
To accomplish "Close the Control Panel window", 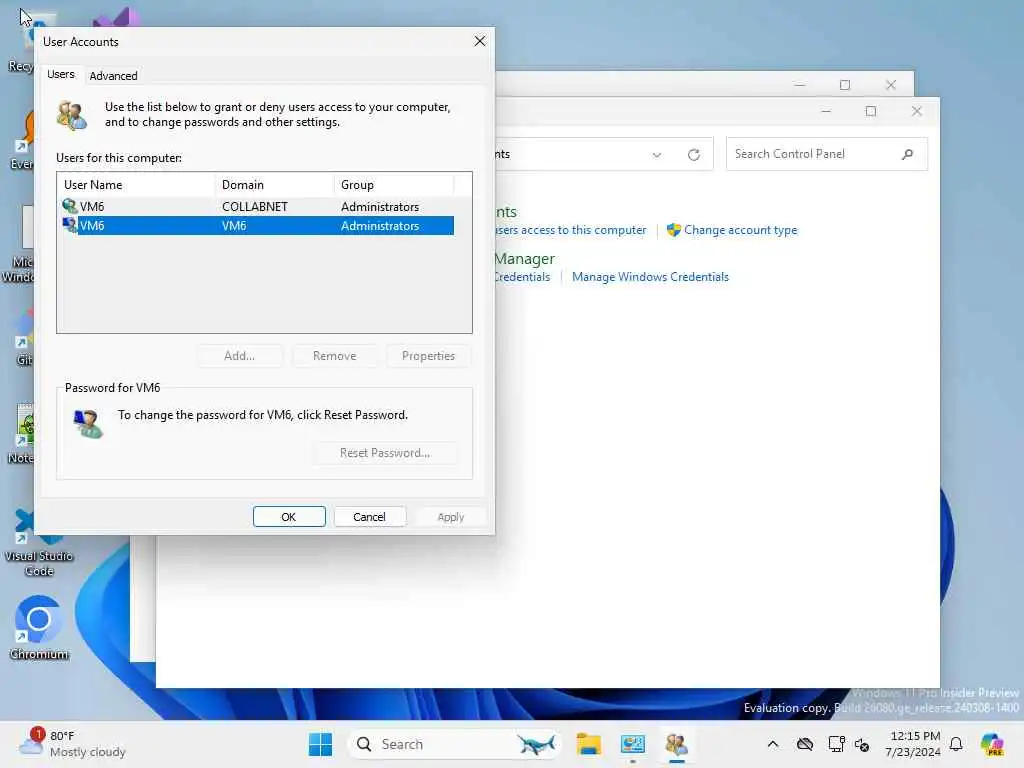I will pos(917,111).
